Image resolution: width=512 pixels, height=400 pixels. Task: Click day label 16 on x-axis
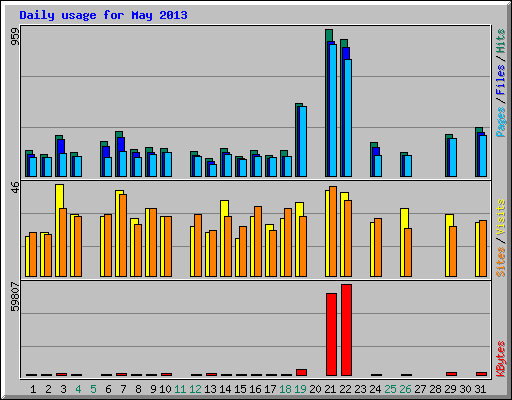[255, 389]
